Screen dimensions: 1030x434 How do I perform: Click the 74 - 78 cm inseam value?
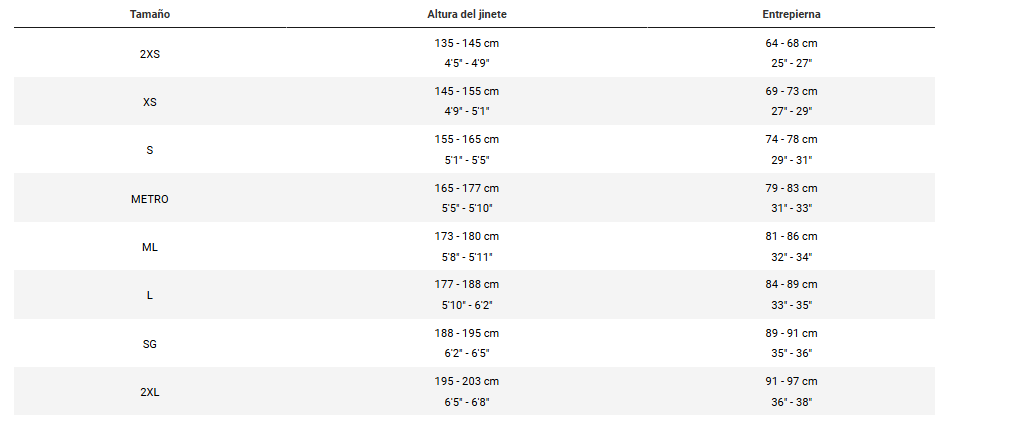click(791, 140)
